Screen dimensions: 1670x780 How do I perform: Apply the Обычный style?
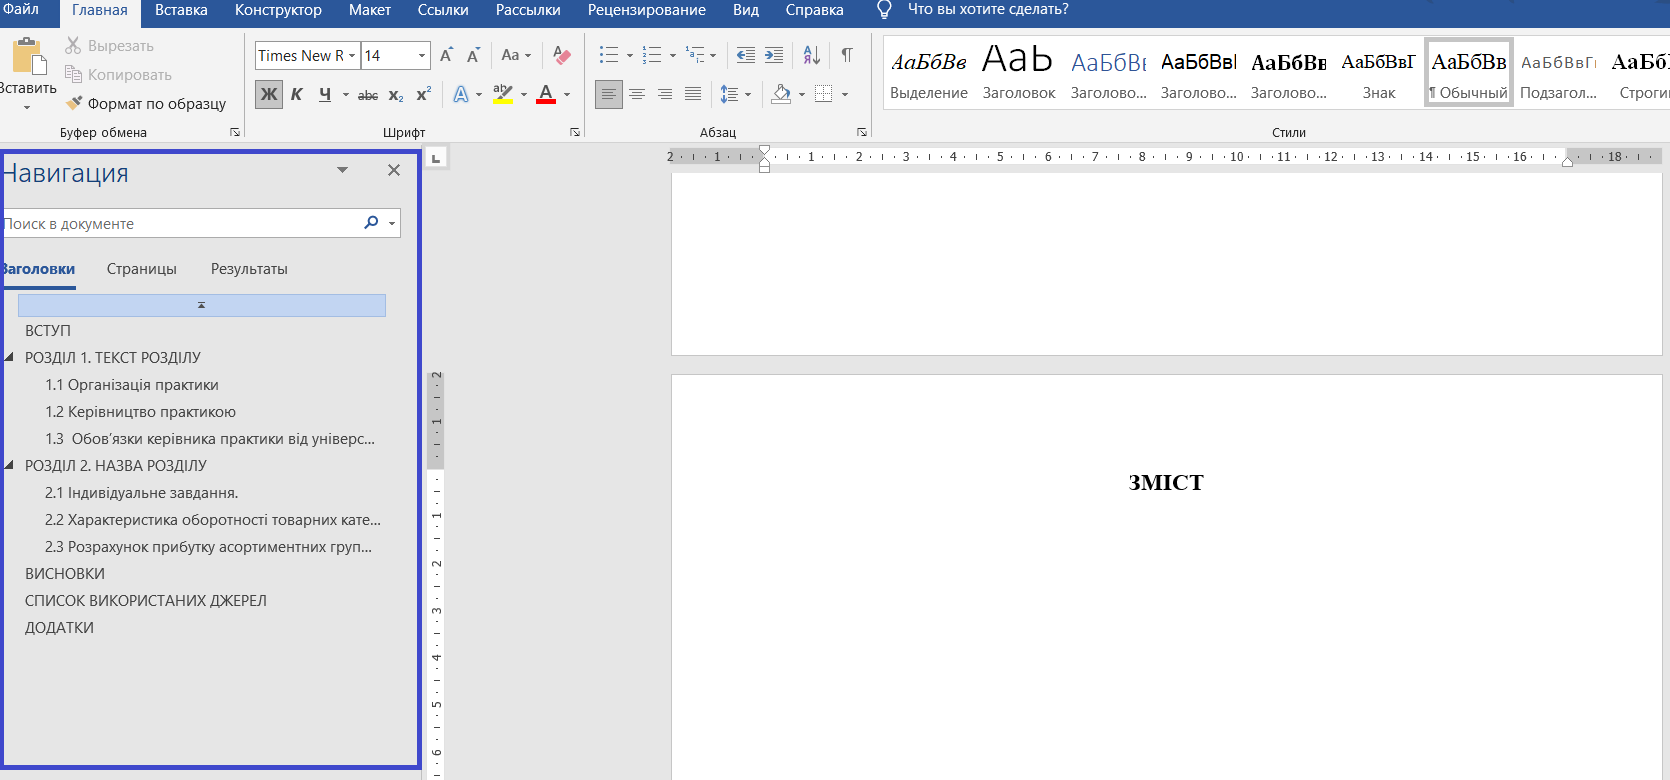click(x=1469, y=72)
